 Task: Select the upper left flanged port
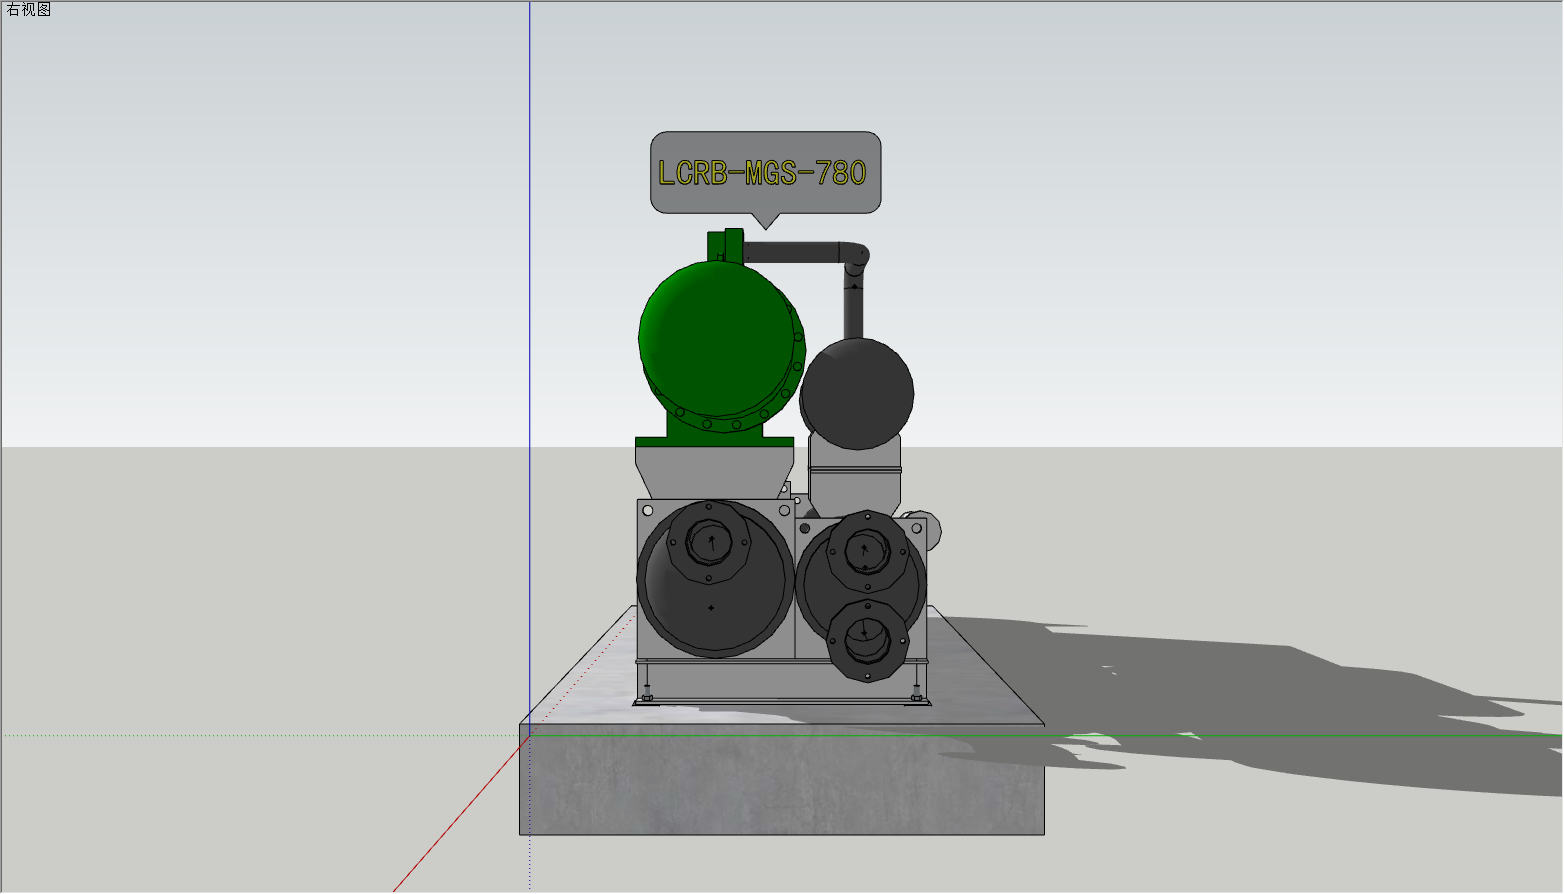point(711,542)
